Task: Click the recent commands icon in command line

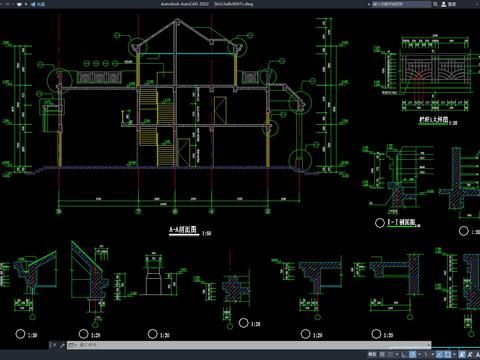Action: (71, 345)
